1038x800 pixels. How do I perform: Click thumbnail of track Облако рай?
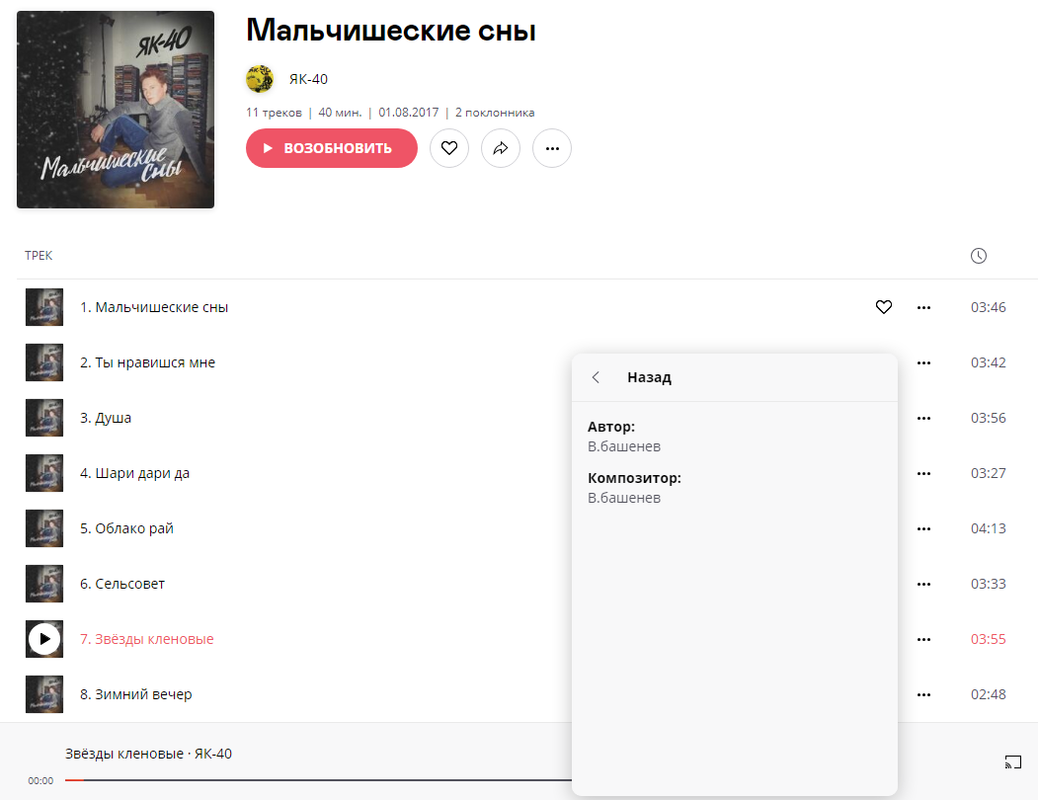(44, 528)
